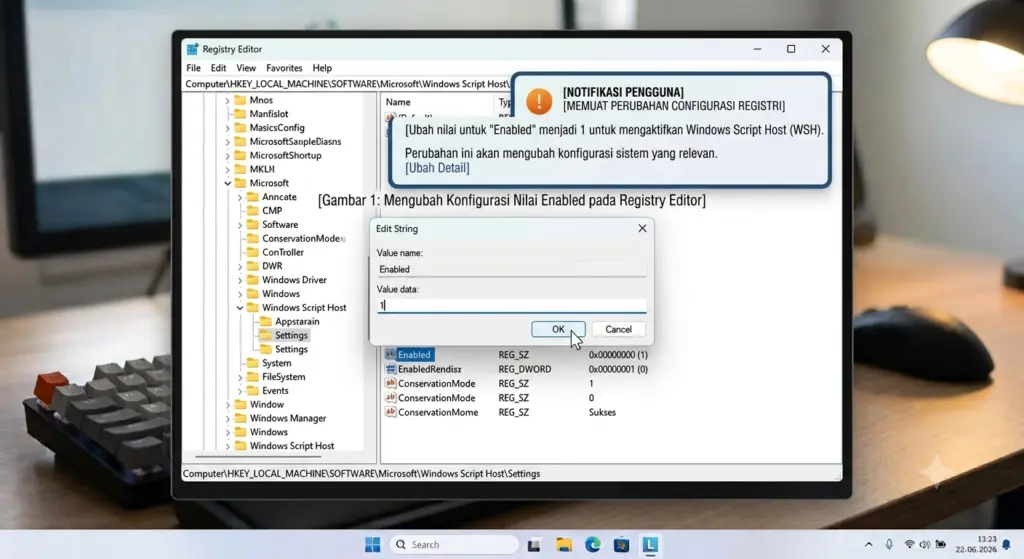Open the View menu
Image resolution: width=1024 pixels, height=559 pixels.
pos(246,68)
